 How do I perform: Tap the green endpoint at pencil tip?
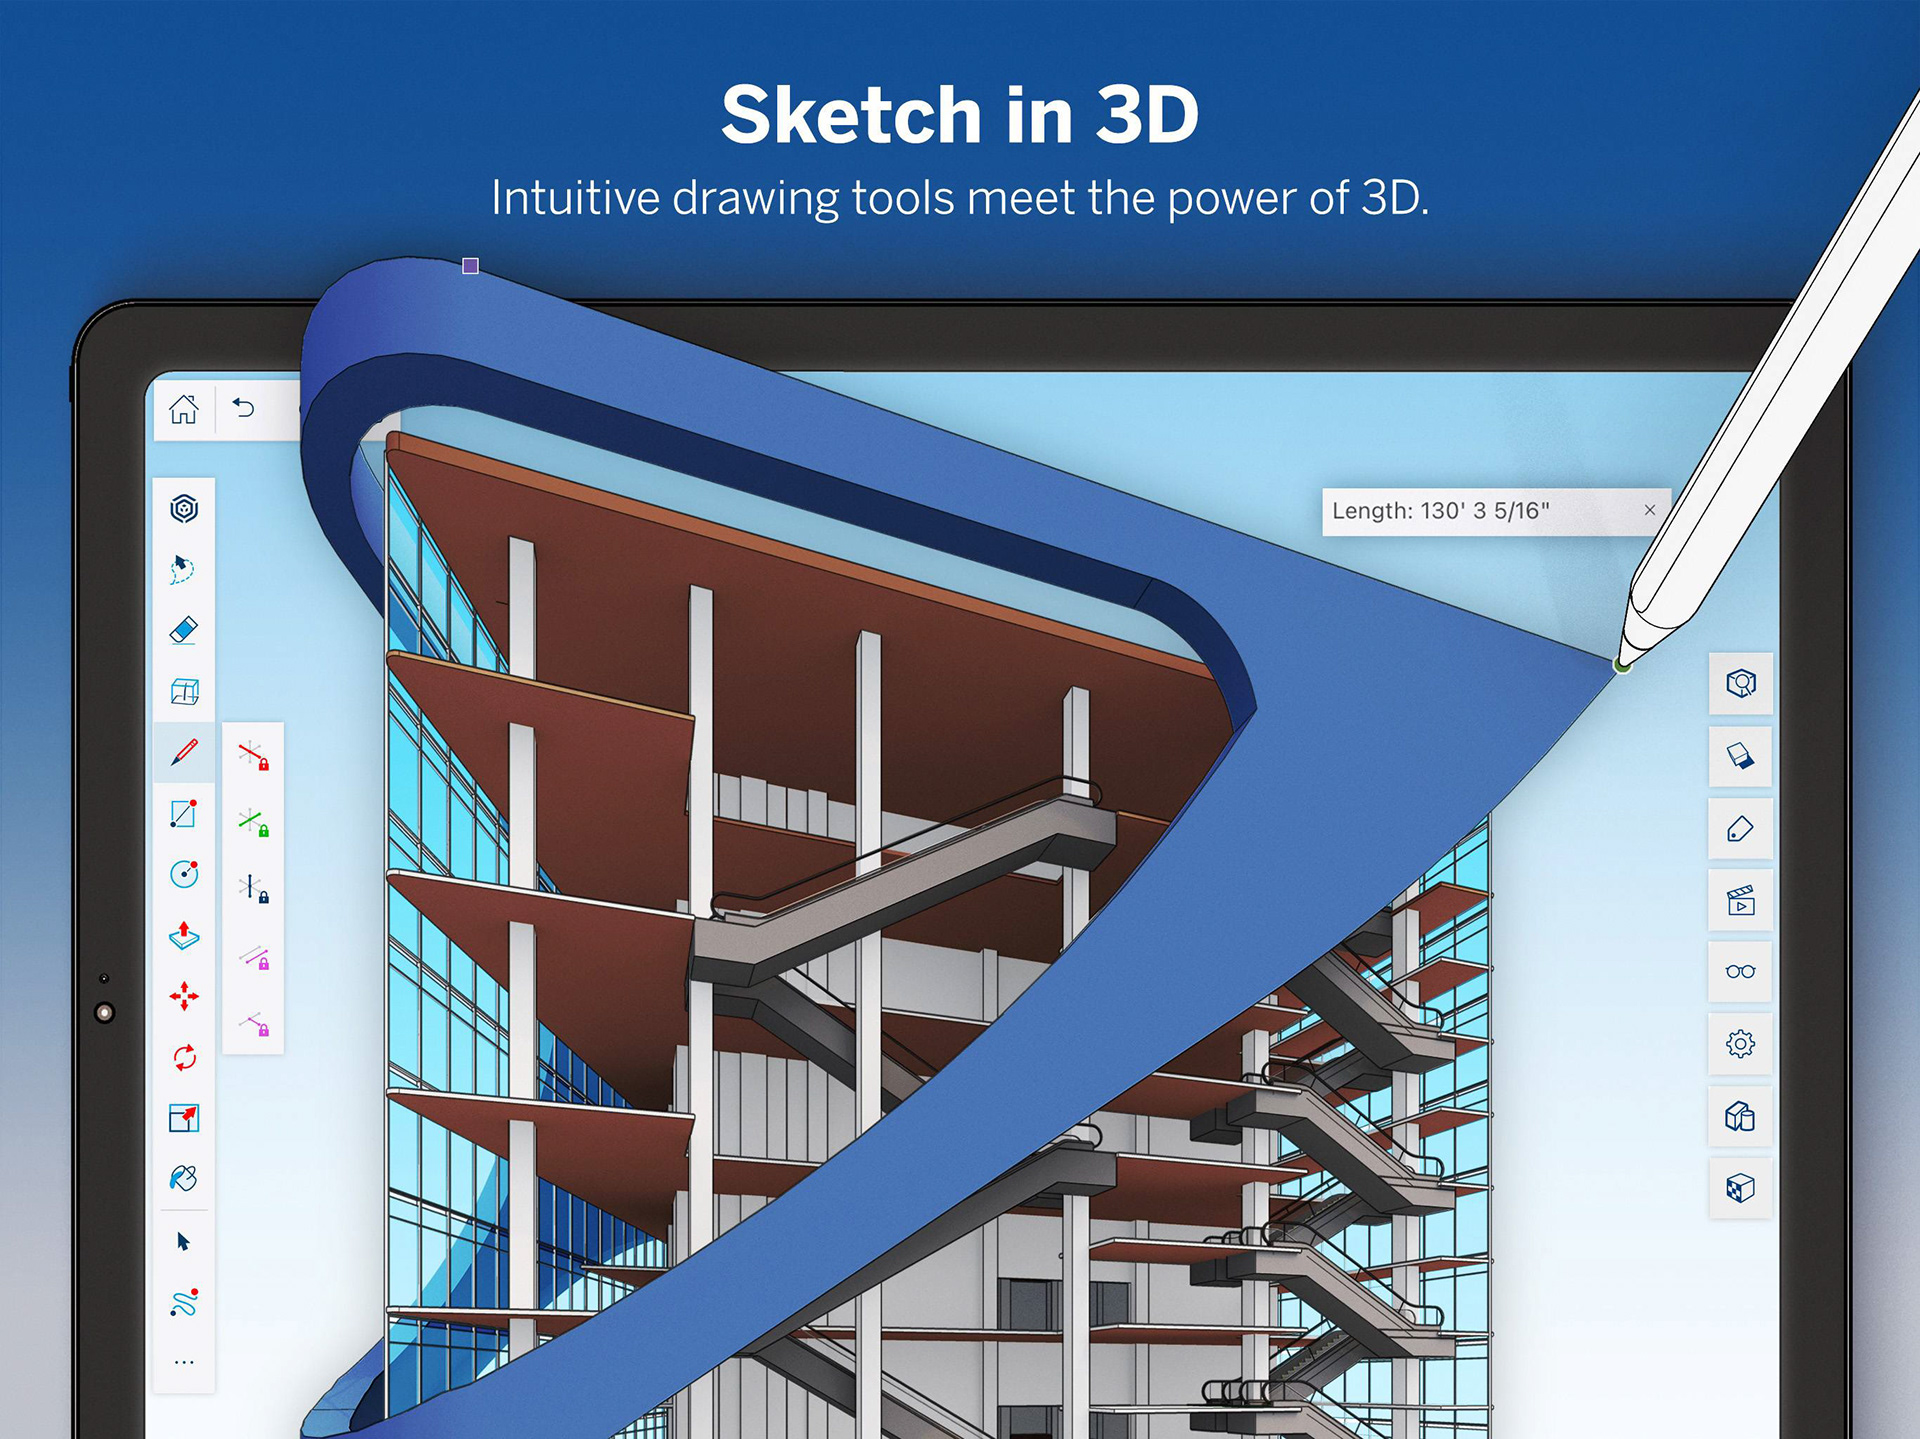tap(1621, 665)
